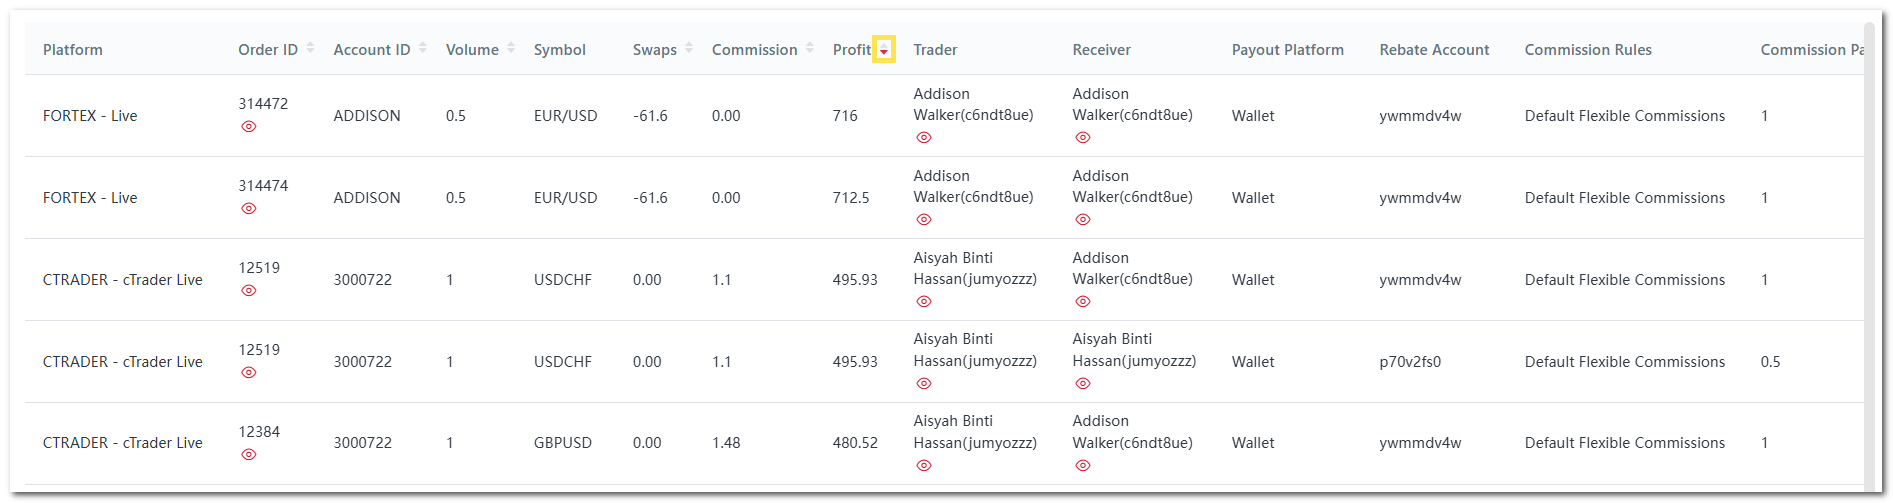Sort table by Profit column arrow
Screen dimensions: 1893x503
884,50
